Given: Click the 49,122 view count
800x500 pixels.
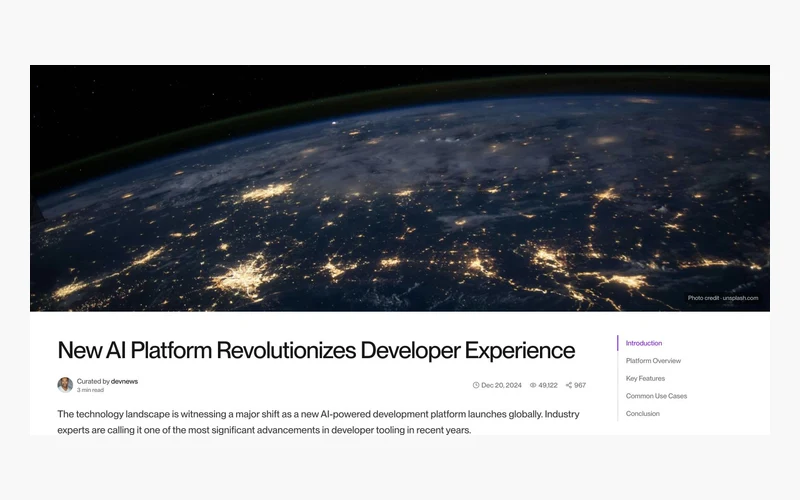Looking at the screenshot, I should pos(548,385).
